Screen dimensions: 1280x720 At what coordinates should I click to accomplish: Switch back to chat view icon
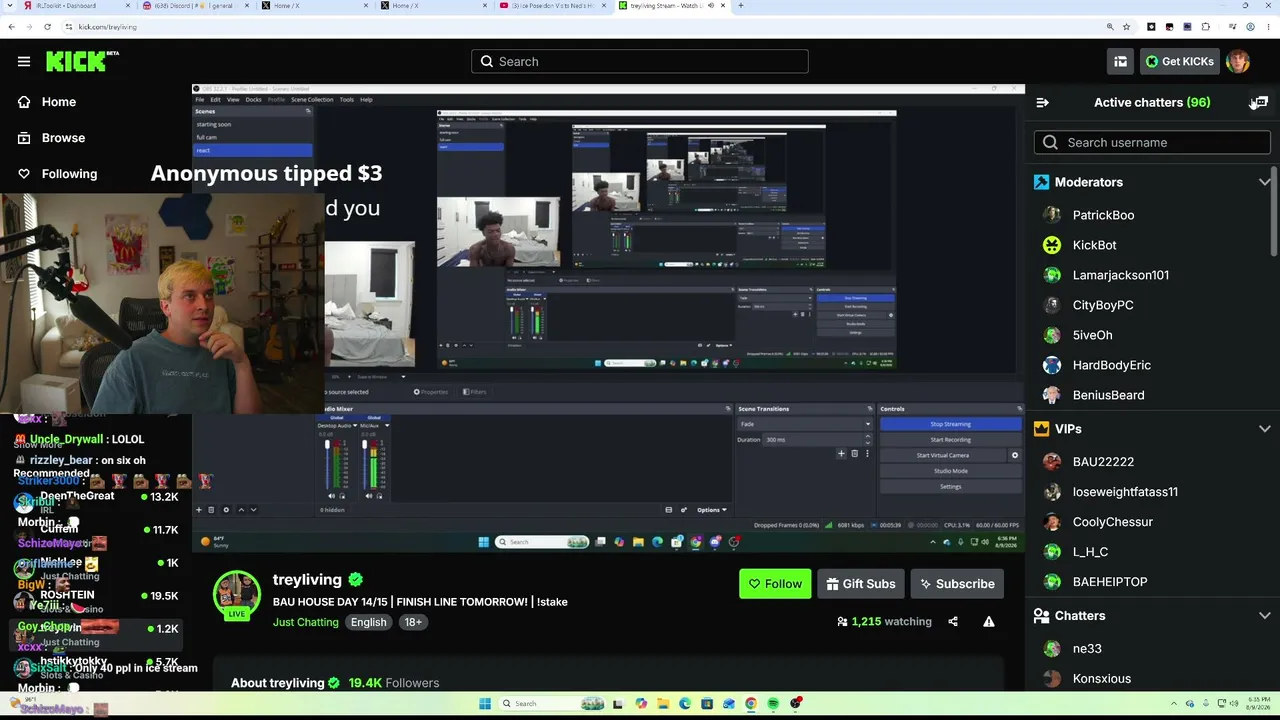[x=1261, y=102]
